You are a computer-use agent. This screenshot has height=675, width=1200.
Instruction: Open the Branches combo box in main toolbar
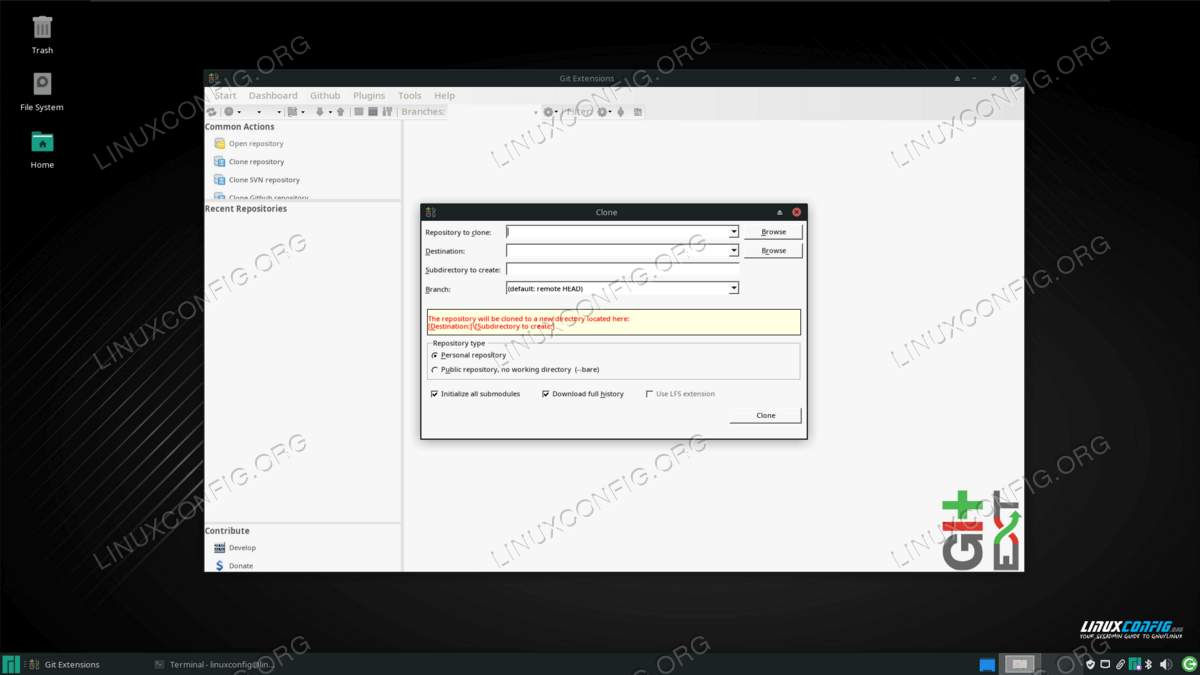492,112
